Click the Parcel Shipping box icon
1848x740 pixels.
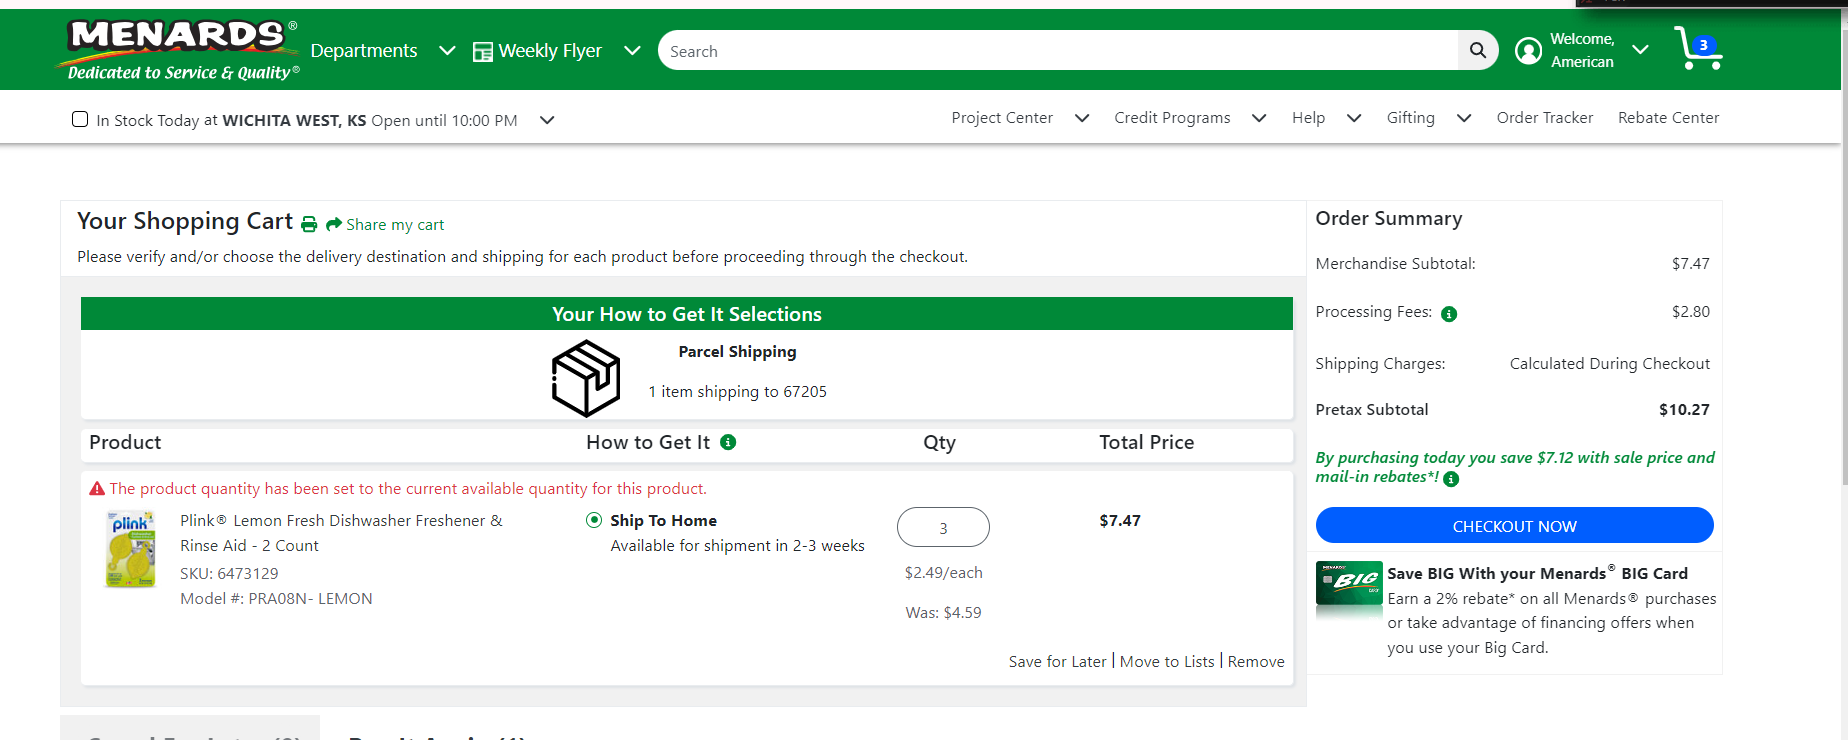tap(586, 378)
